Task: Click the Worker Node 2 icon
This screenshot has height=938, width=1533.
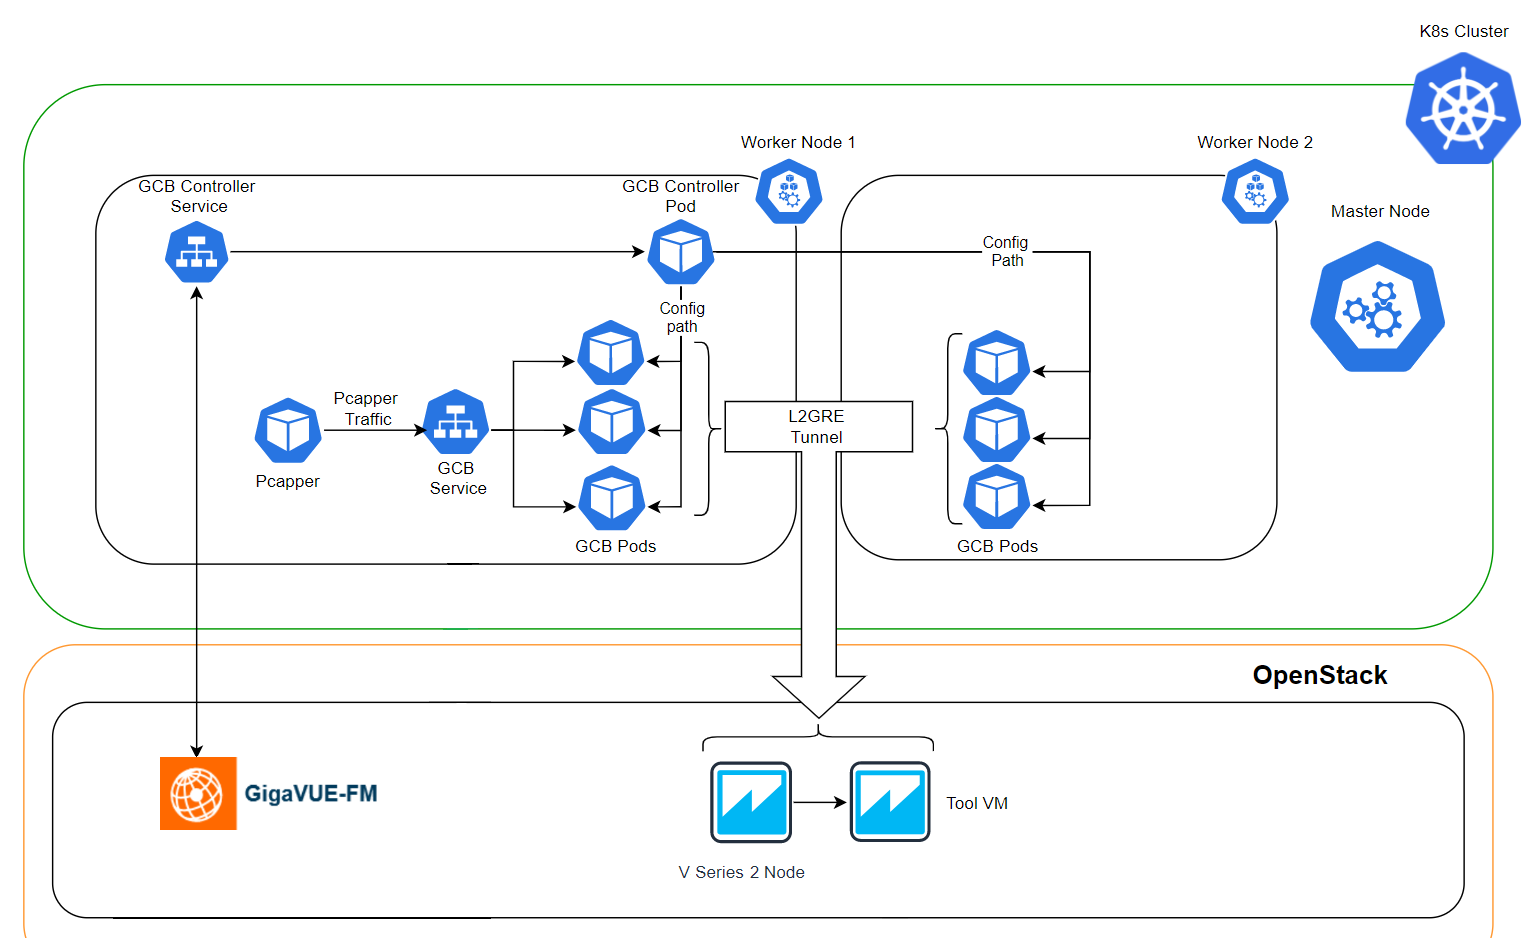Action: (x=1255, y=192)
